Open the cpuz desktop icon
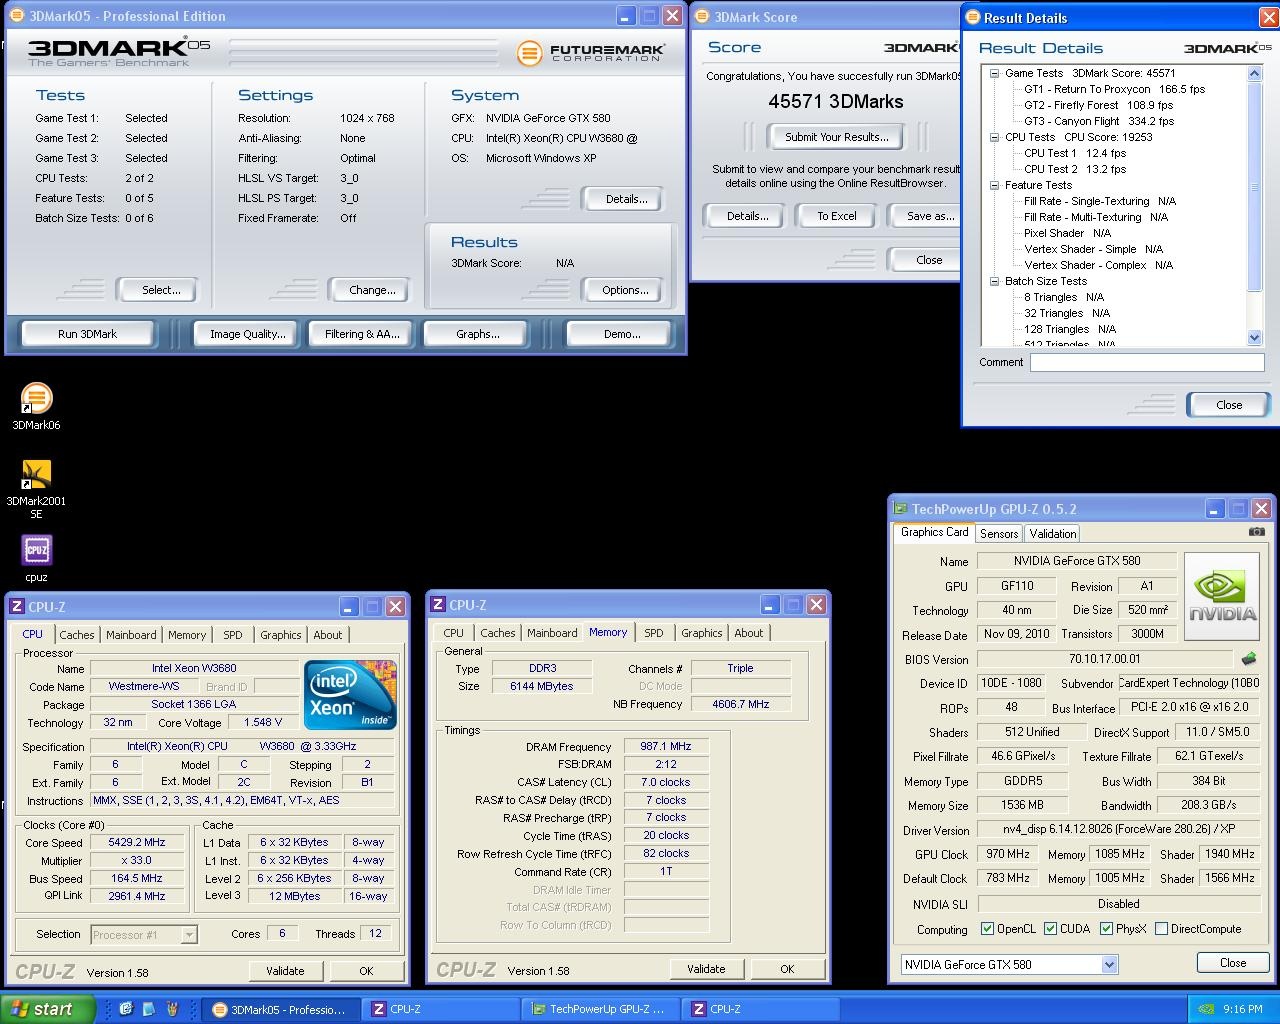 36,558
